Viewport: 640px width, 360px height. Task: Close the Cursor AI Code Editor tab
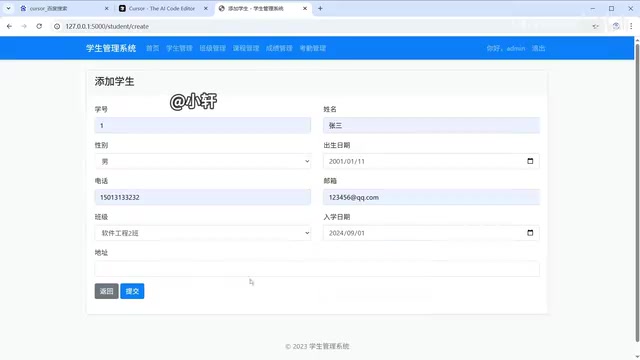(x=206, y=8)
